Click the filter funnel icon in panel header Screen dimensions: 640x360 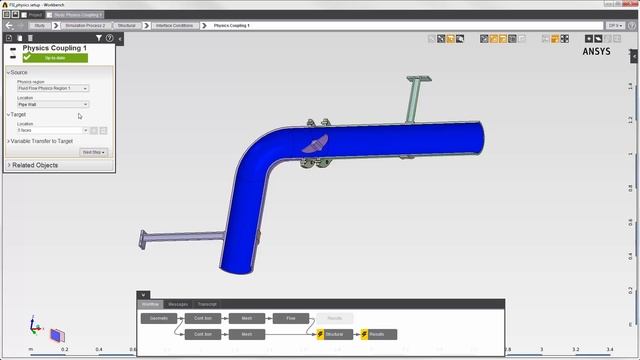click(99, 38)
